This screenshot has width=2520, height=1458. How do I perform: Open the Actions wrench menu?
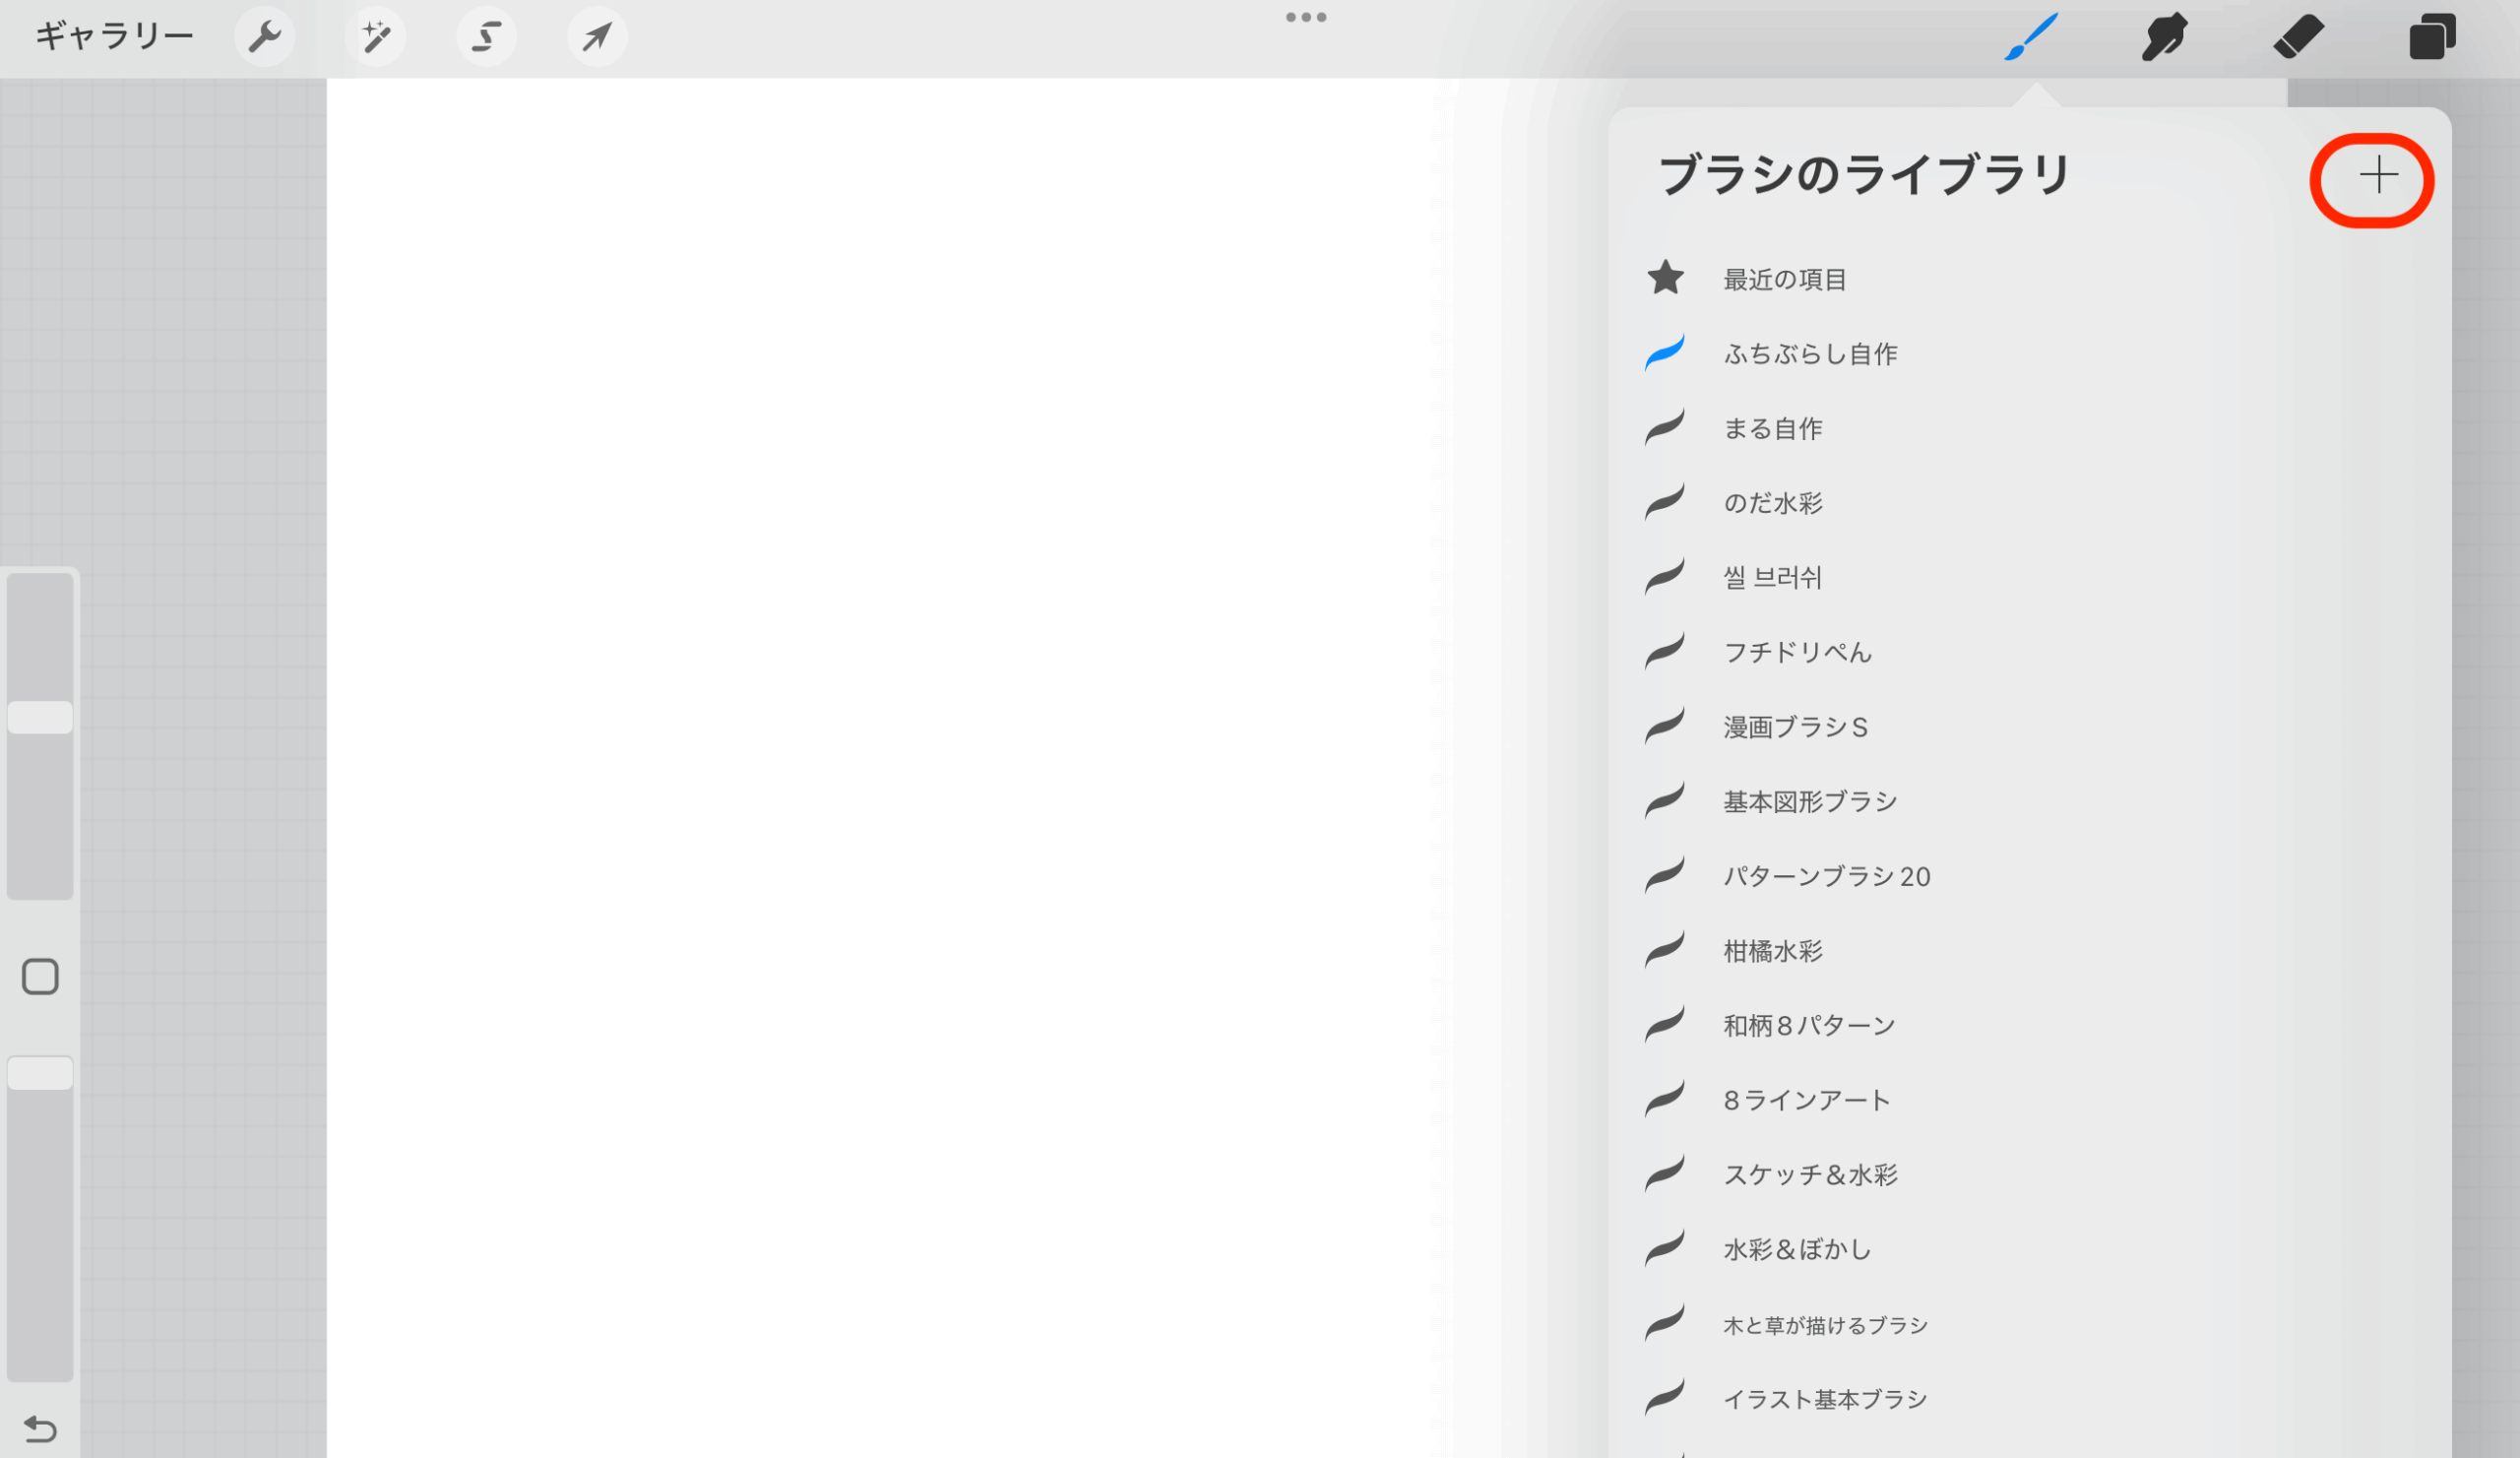pos(264,38)
